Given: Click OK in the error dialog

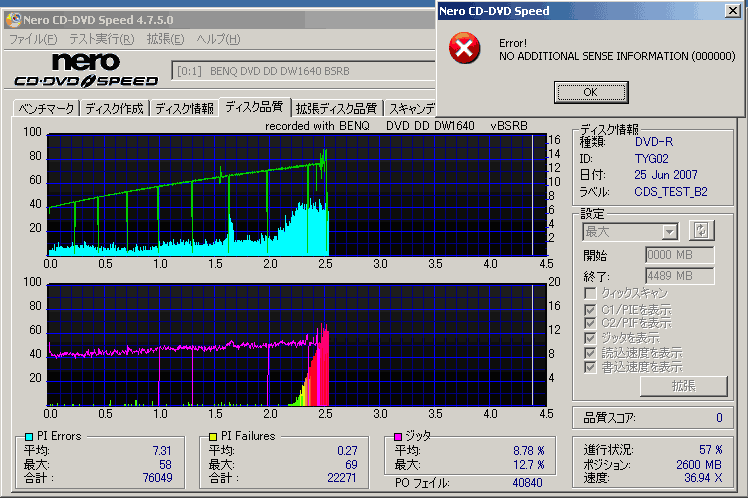Looking at the screenshot, I should pos(591,92).
